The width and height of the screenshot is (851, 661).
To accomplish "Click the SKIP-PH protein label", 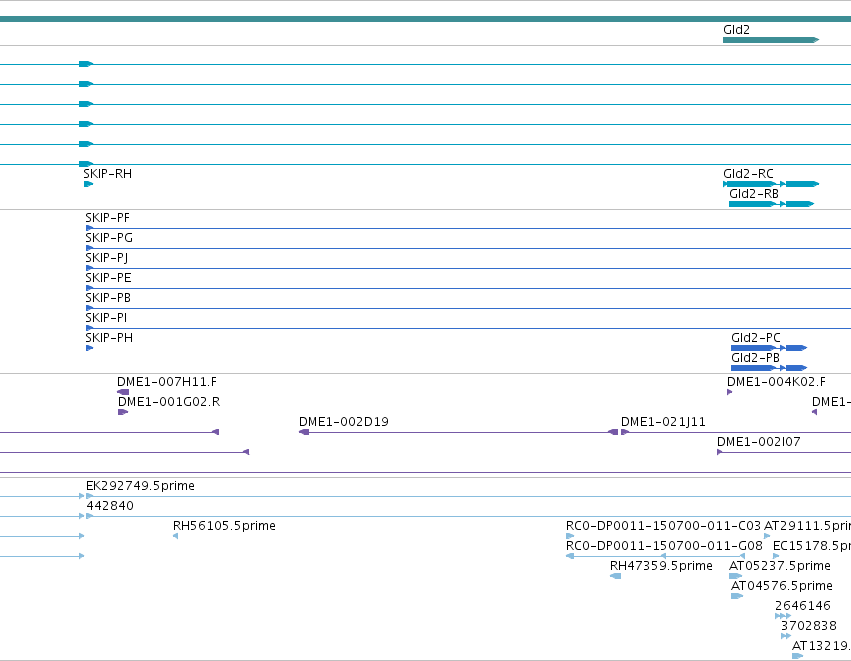I will click(x=109, y=338).
